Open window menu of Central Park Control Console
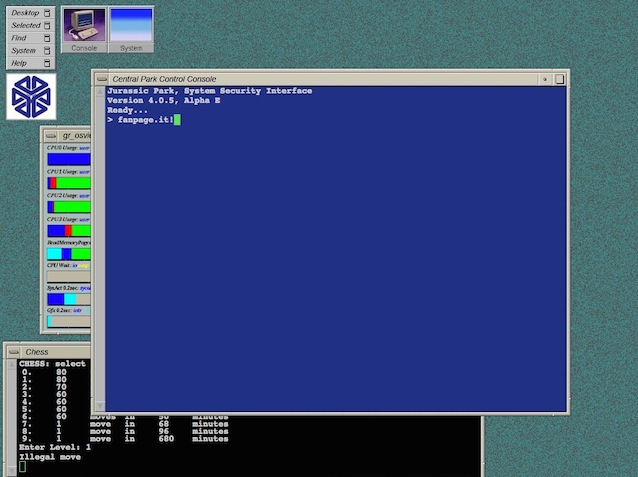 (x=102, y=79)
